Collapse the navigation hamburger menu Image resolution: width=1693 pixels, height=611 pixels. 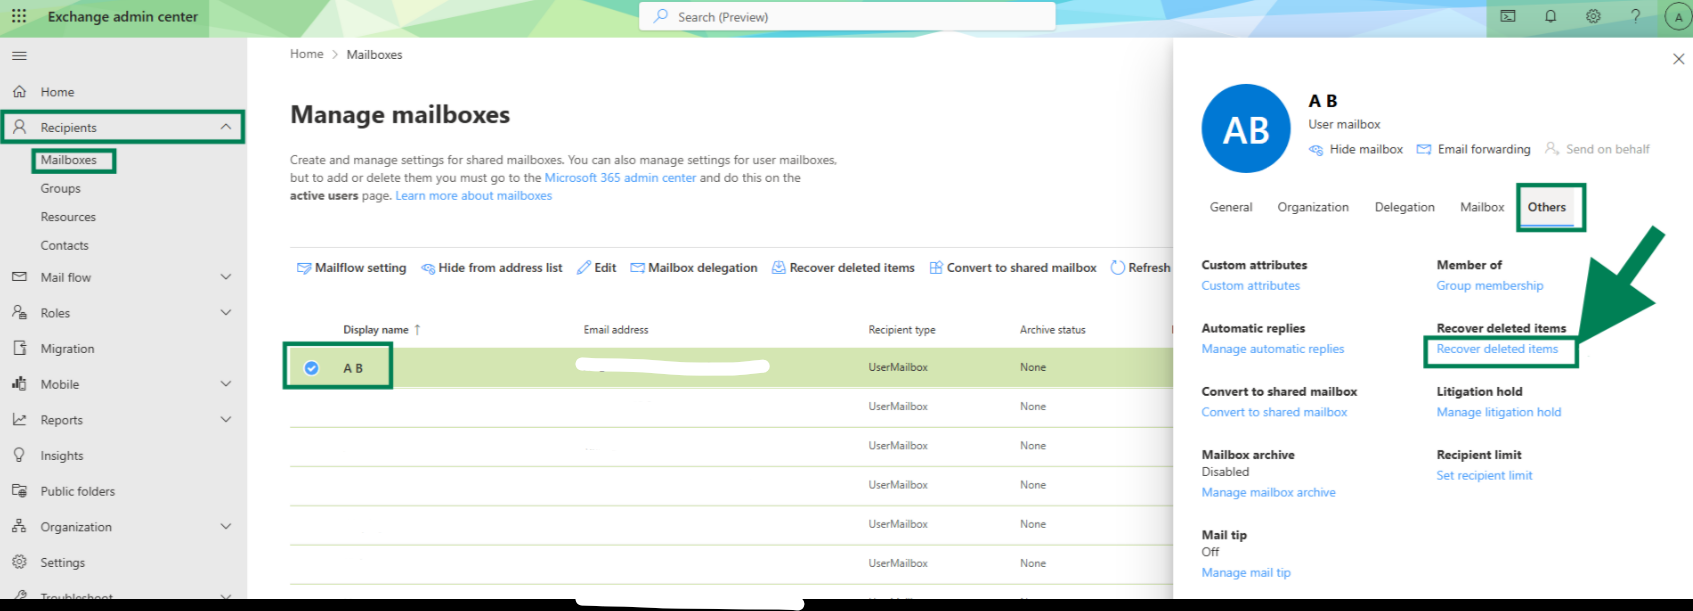click(19, 56)
